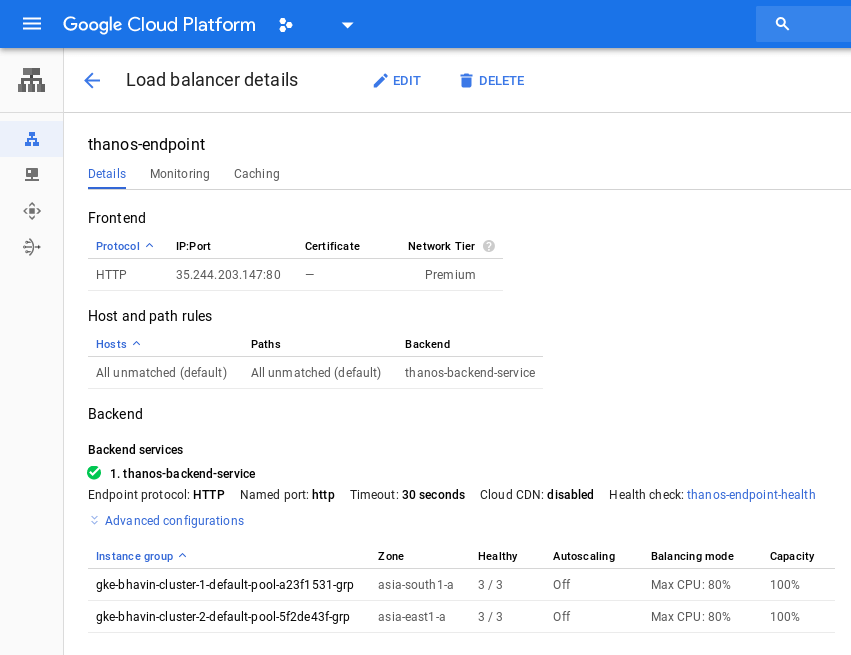Switch to the Monitoring tab
This screenshot has height=655, width=851.
tap(180, 174)
